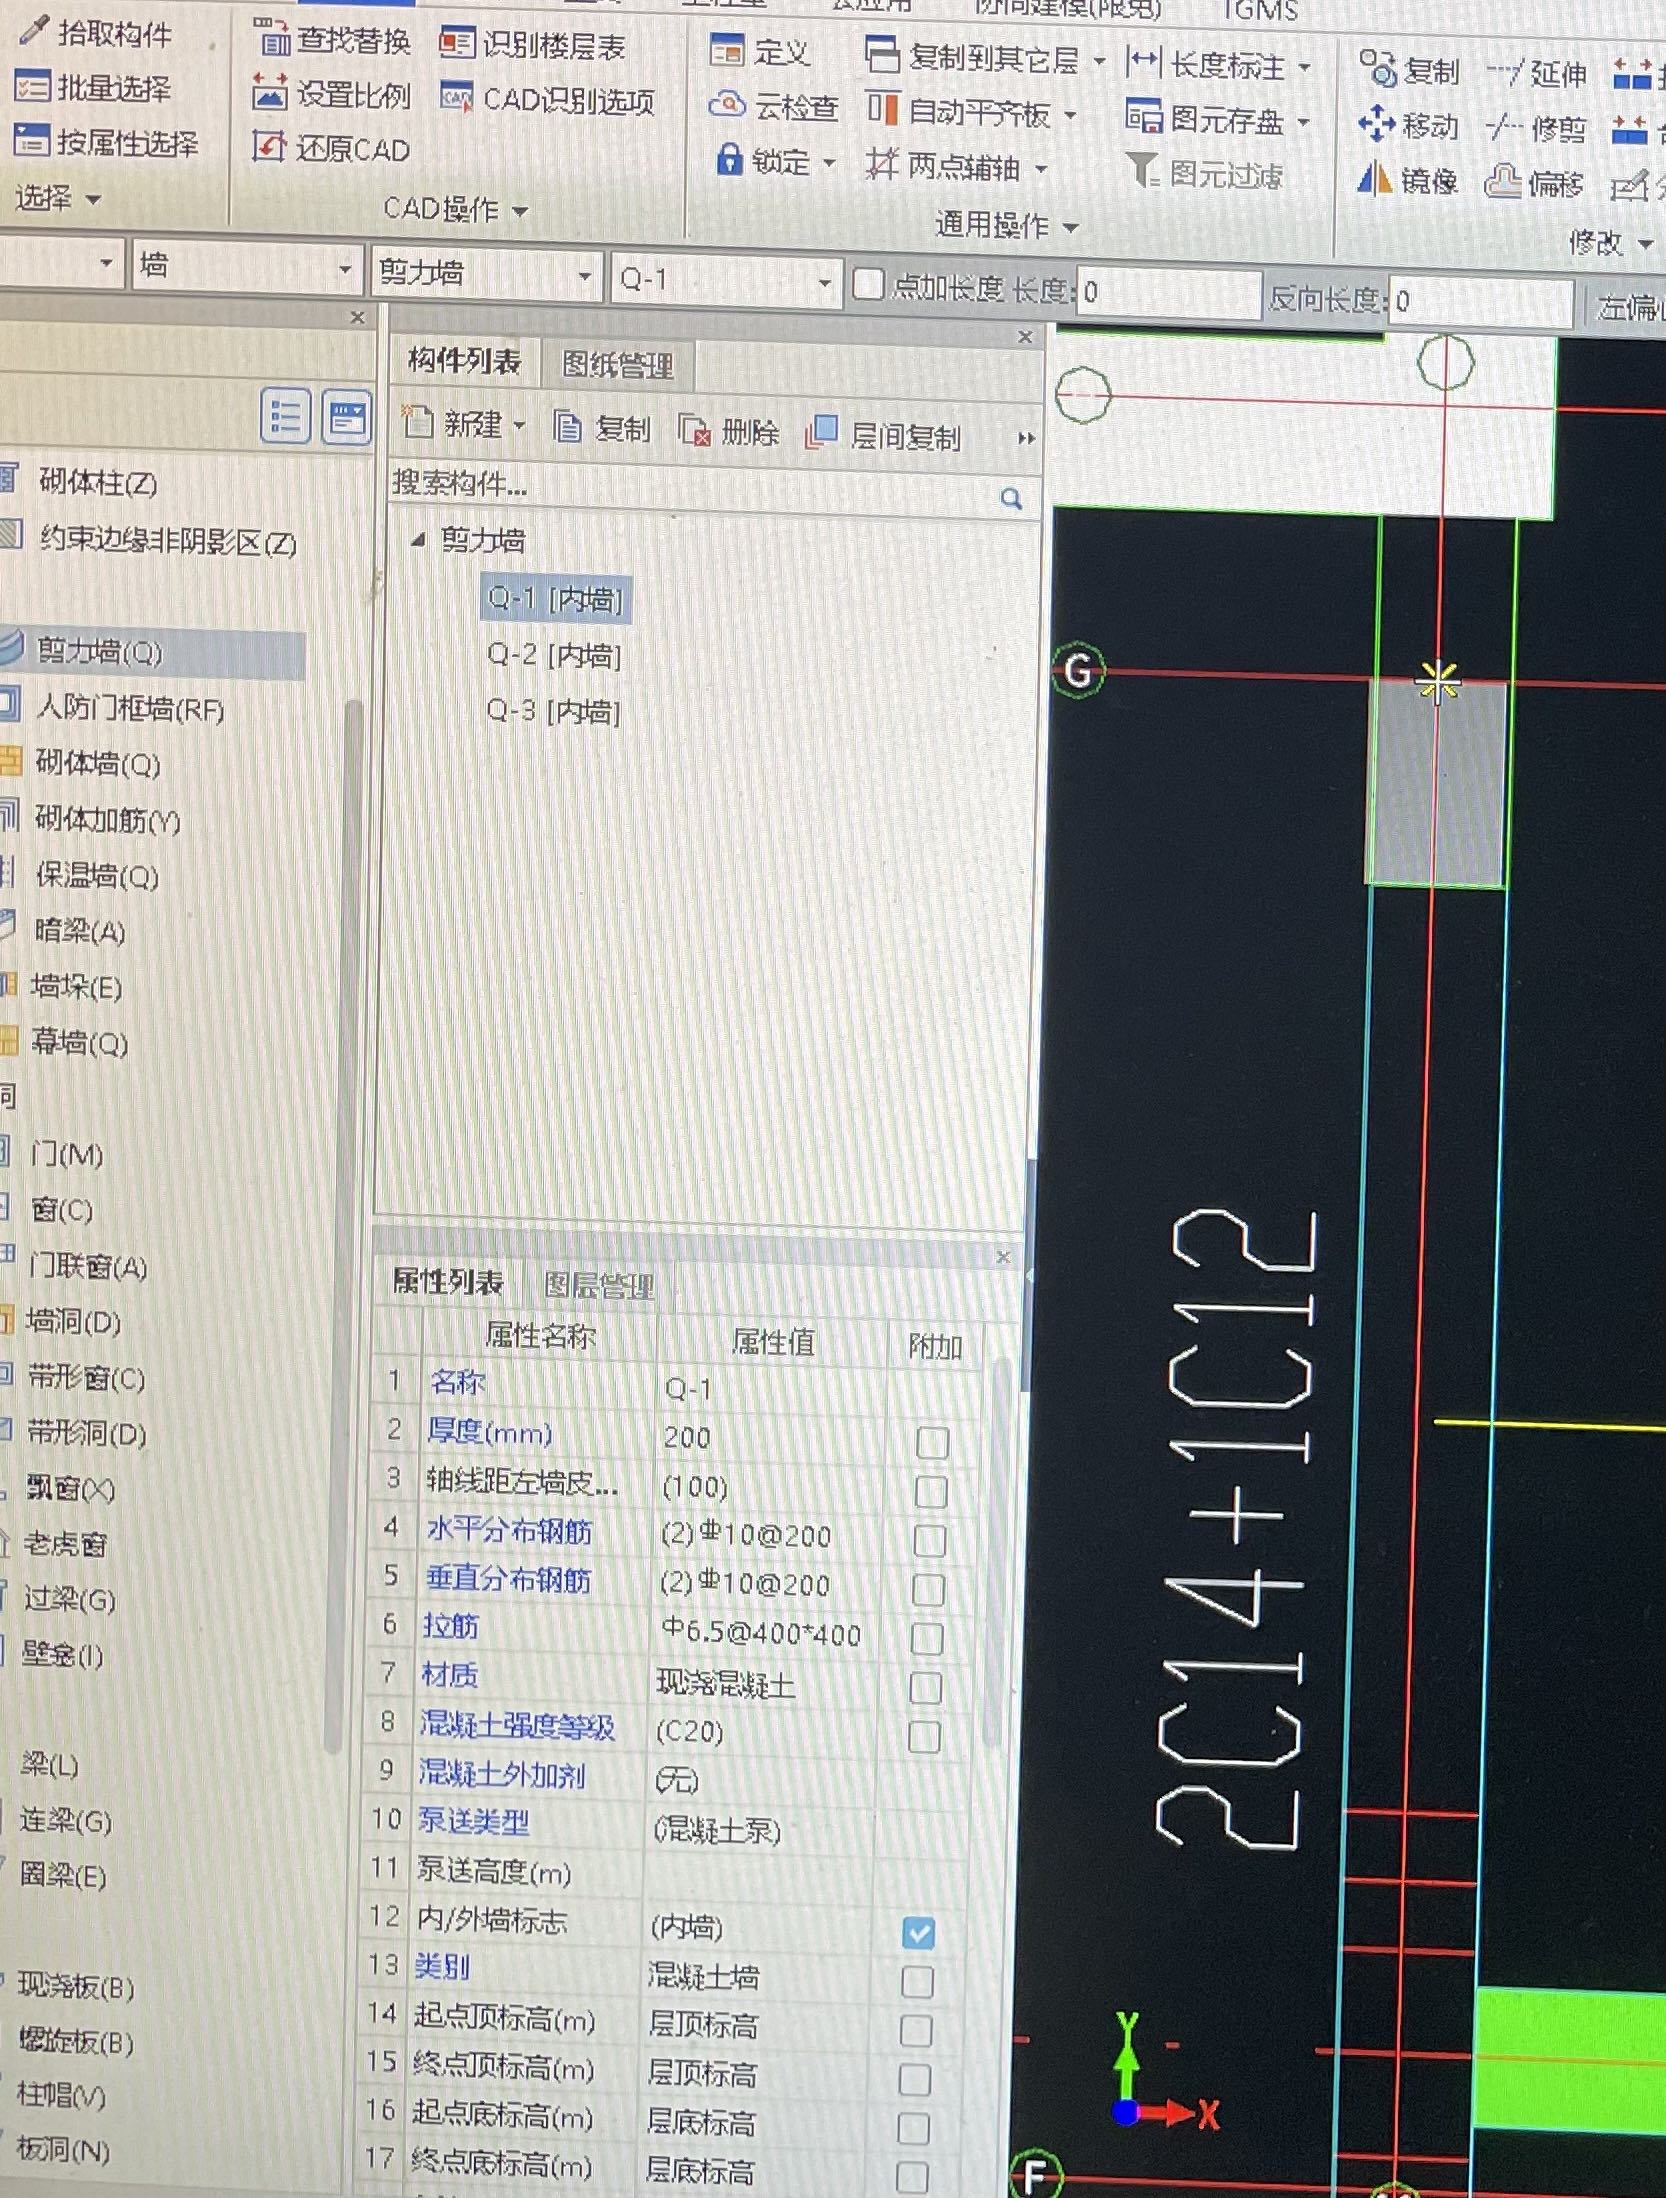Viewport: 1666px width, 2198px height.
Task: Collapse the 剪力墙 tree node
Action: pos(418,540)
